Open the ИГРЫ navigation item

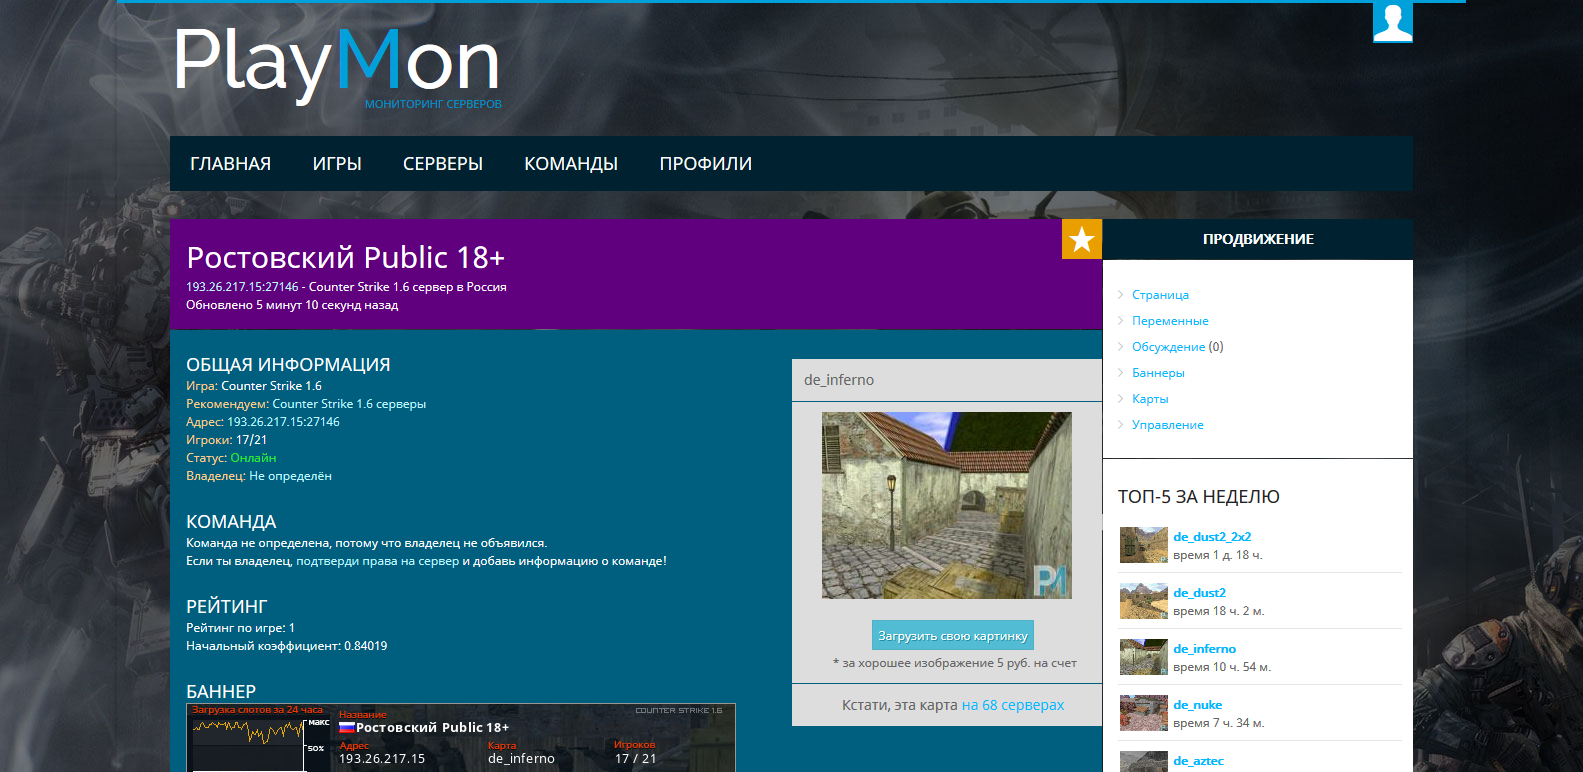(x=337, y=164)
